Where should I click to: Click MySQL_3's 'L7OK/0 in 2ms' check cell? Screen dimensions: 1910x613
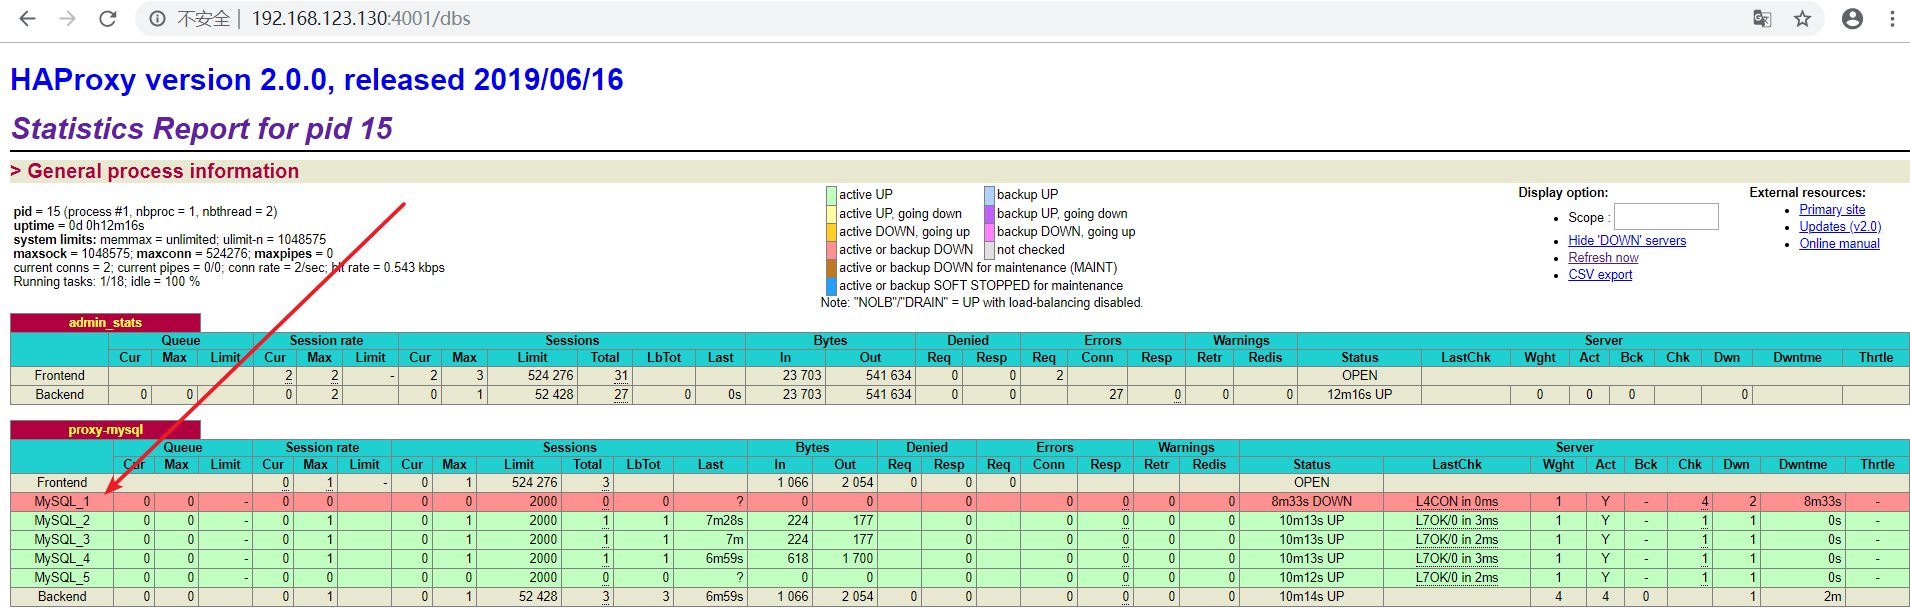click(x=1456, y=540)
